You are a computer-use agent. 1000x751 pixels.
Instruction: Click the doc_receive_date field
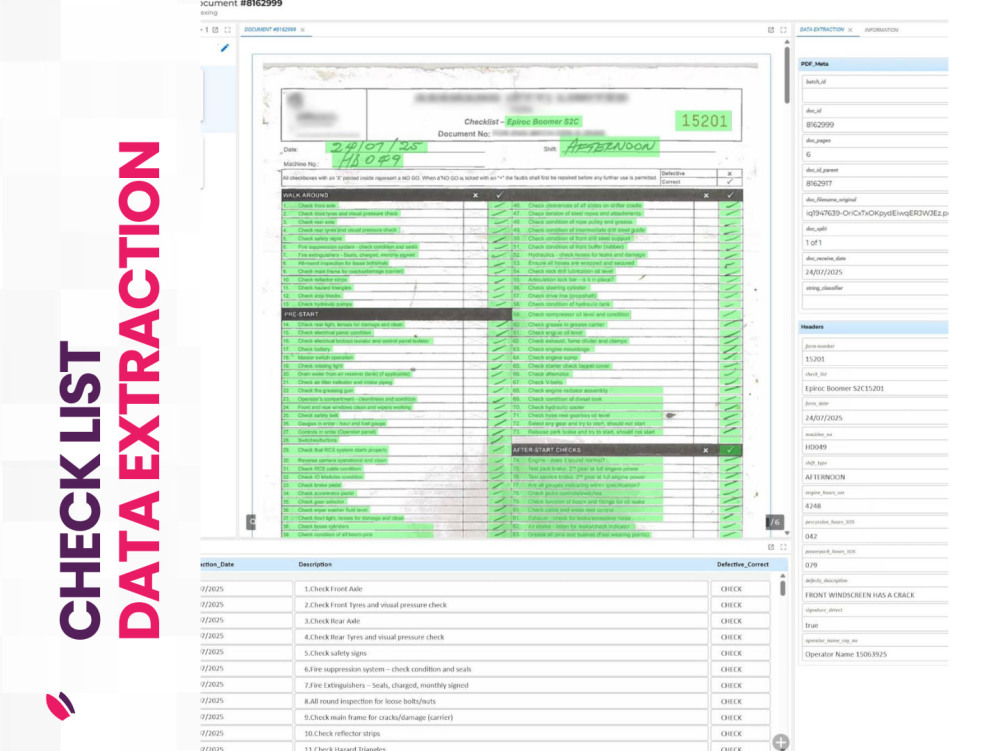click(x=875, y=272)
